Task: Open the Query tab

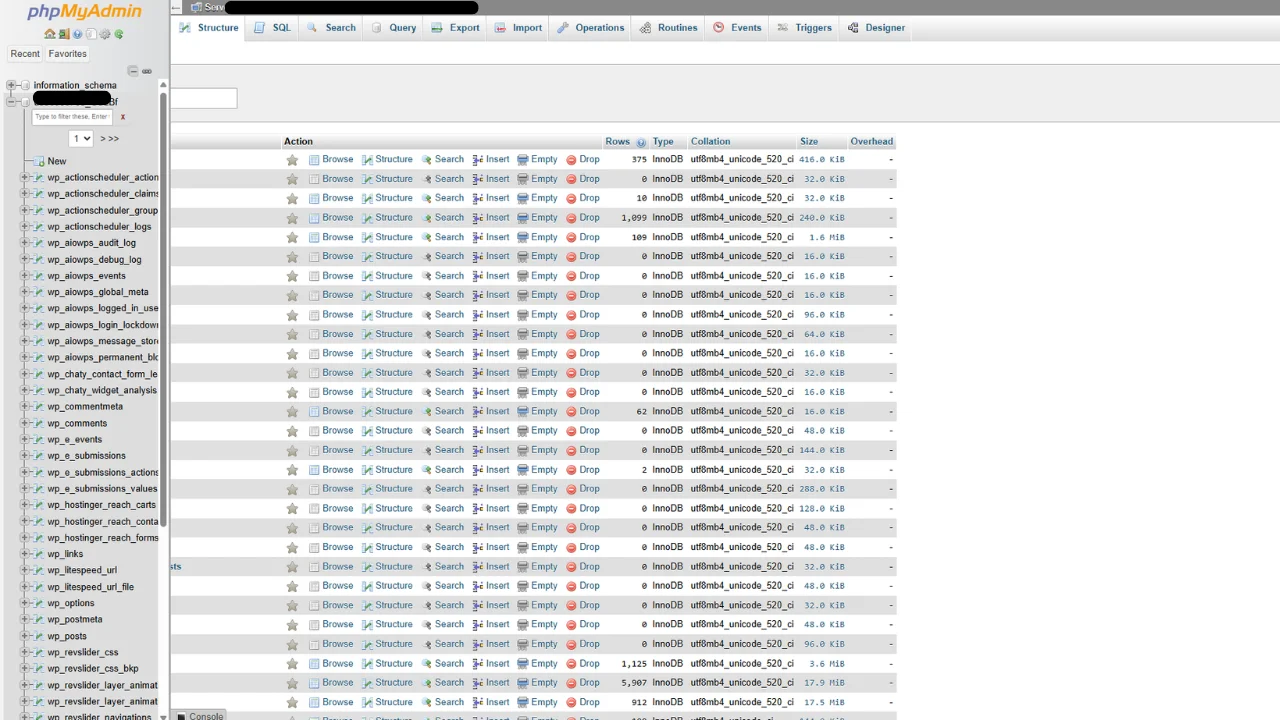Action: click(393, 28)
